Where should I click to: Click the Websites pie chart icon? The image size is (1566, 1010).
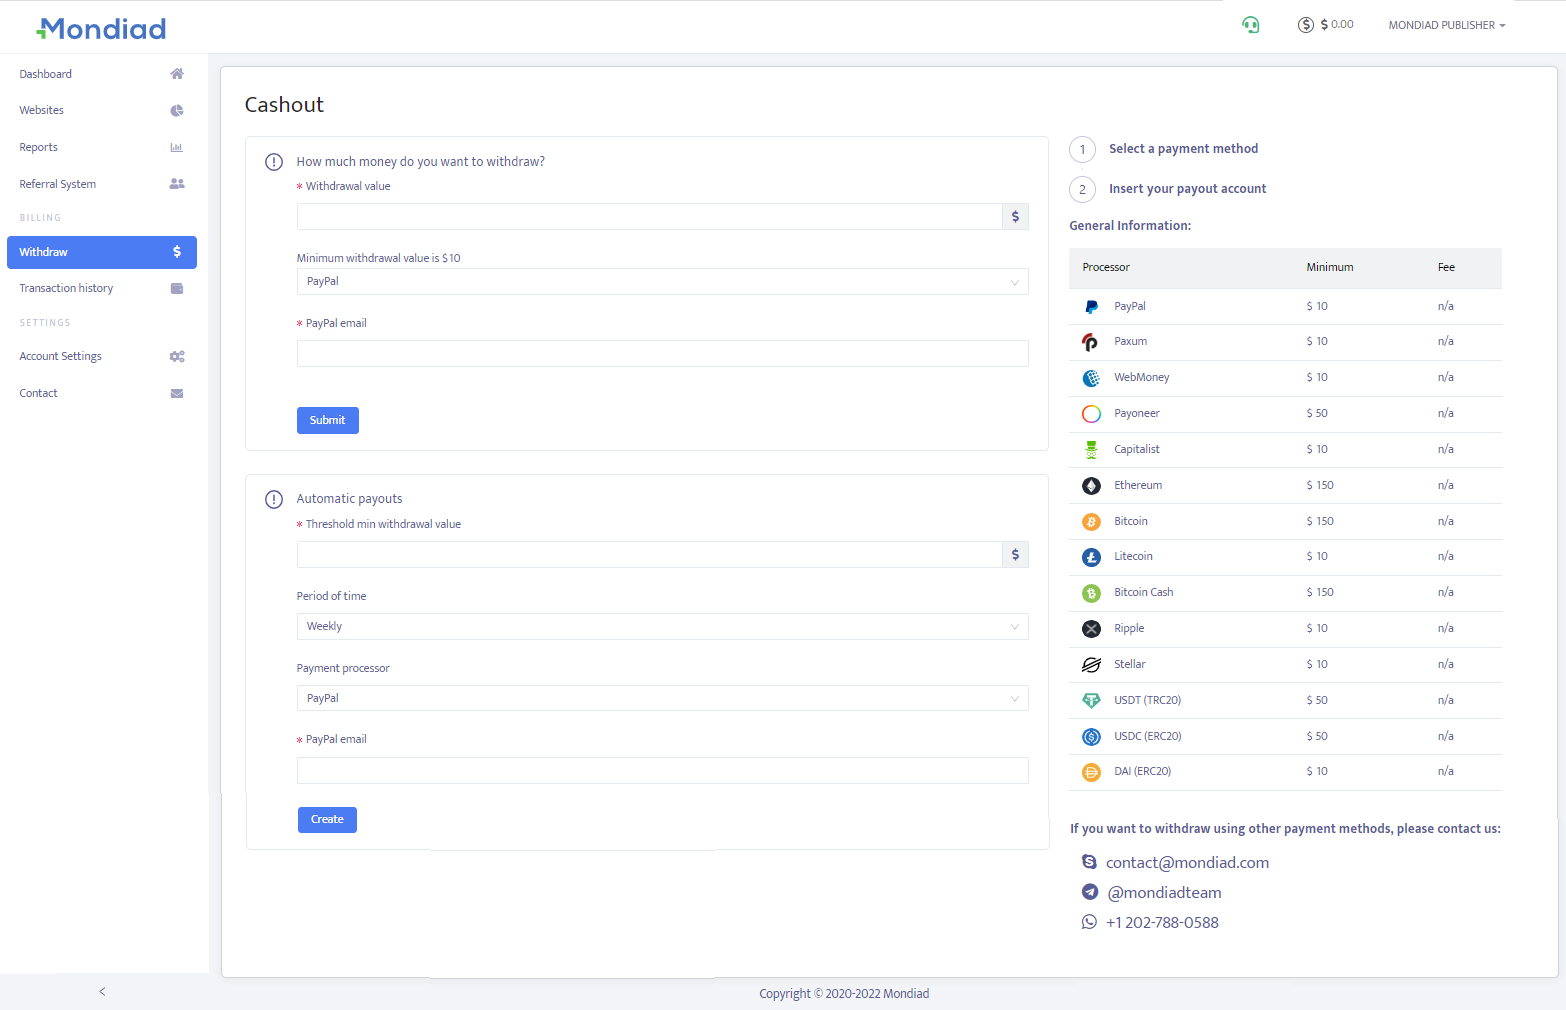[177, 111]
